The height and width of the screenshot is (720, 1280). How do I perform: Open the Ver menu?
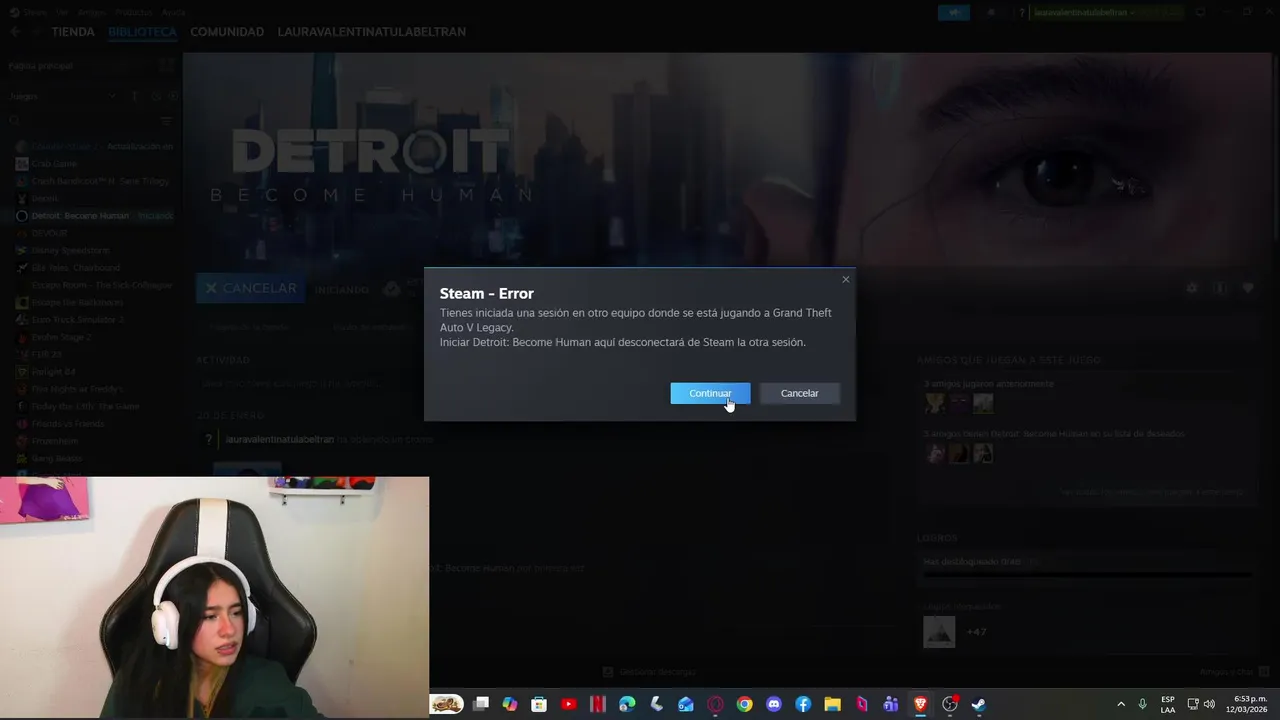pyautogui.click(x=62, y=12)
